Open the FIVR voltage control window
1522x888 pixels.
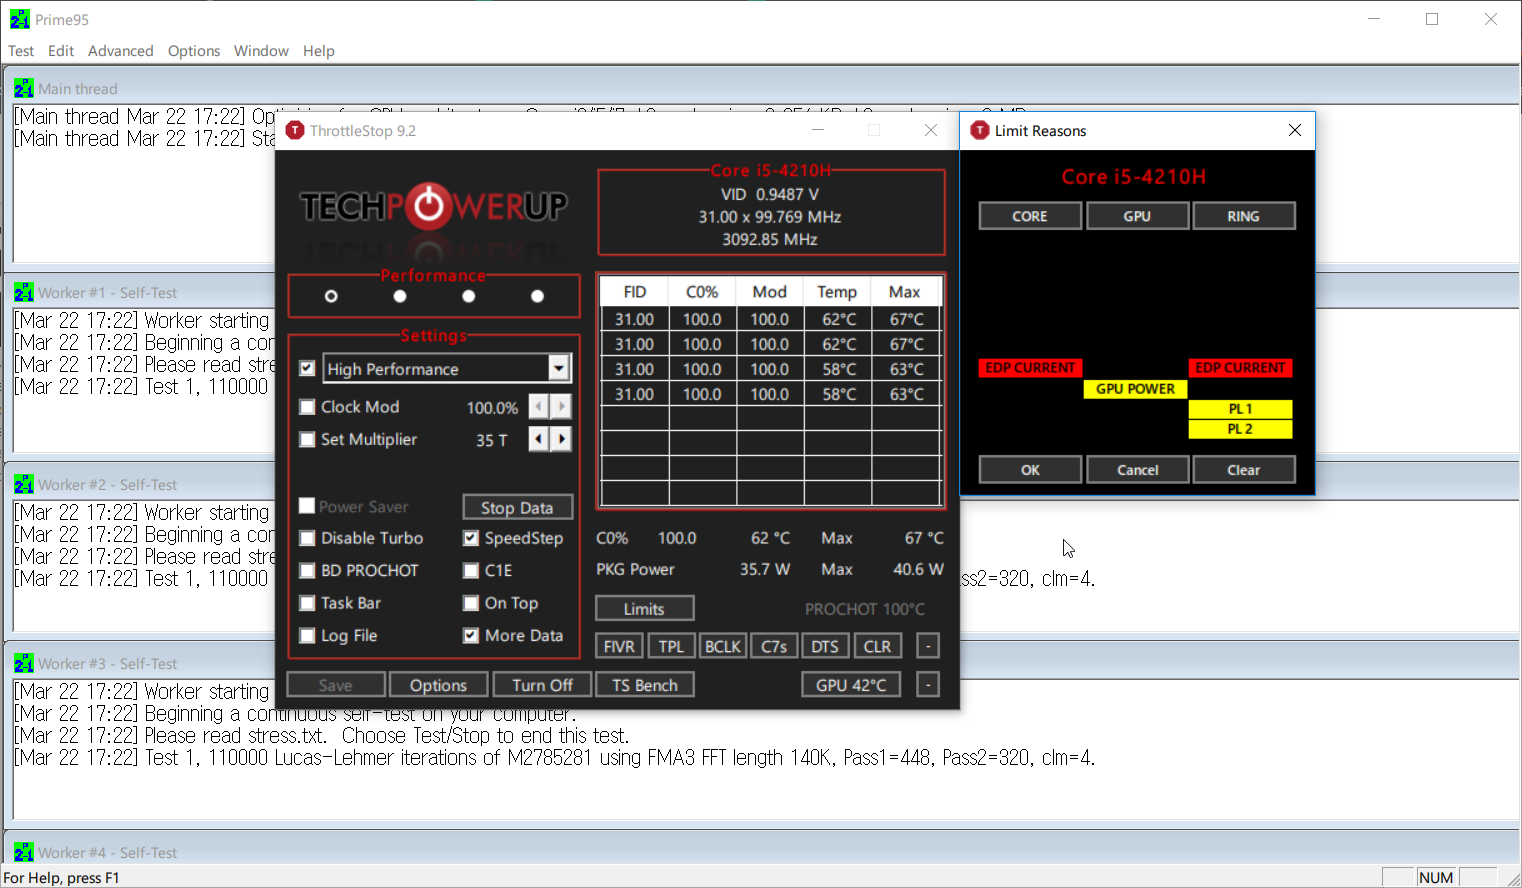pyautogui.click(x=619, y=646)
